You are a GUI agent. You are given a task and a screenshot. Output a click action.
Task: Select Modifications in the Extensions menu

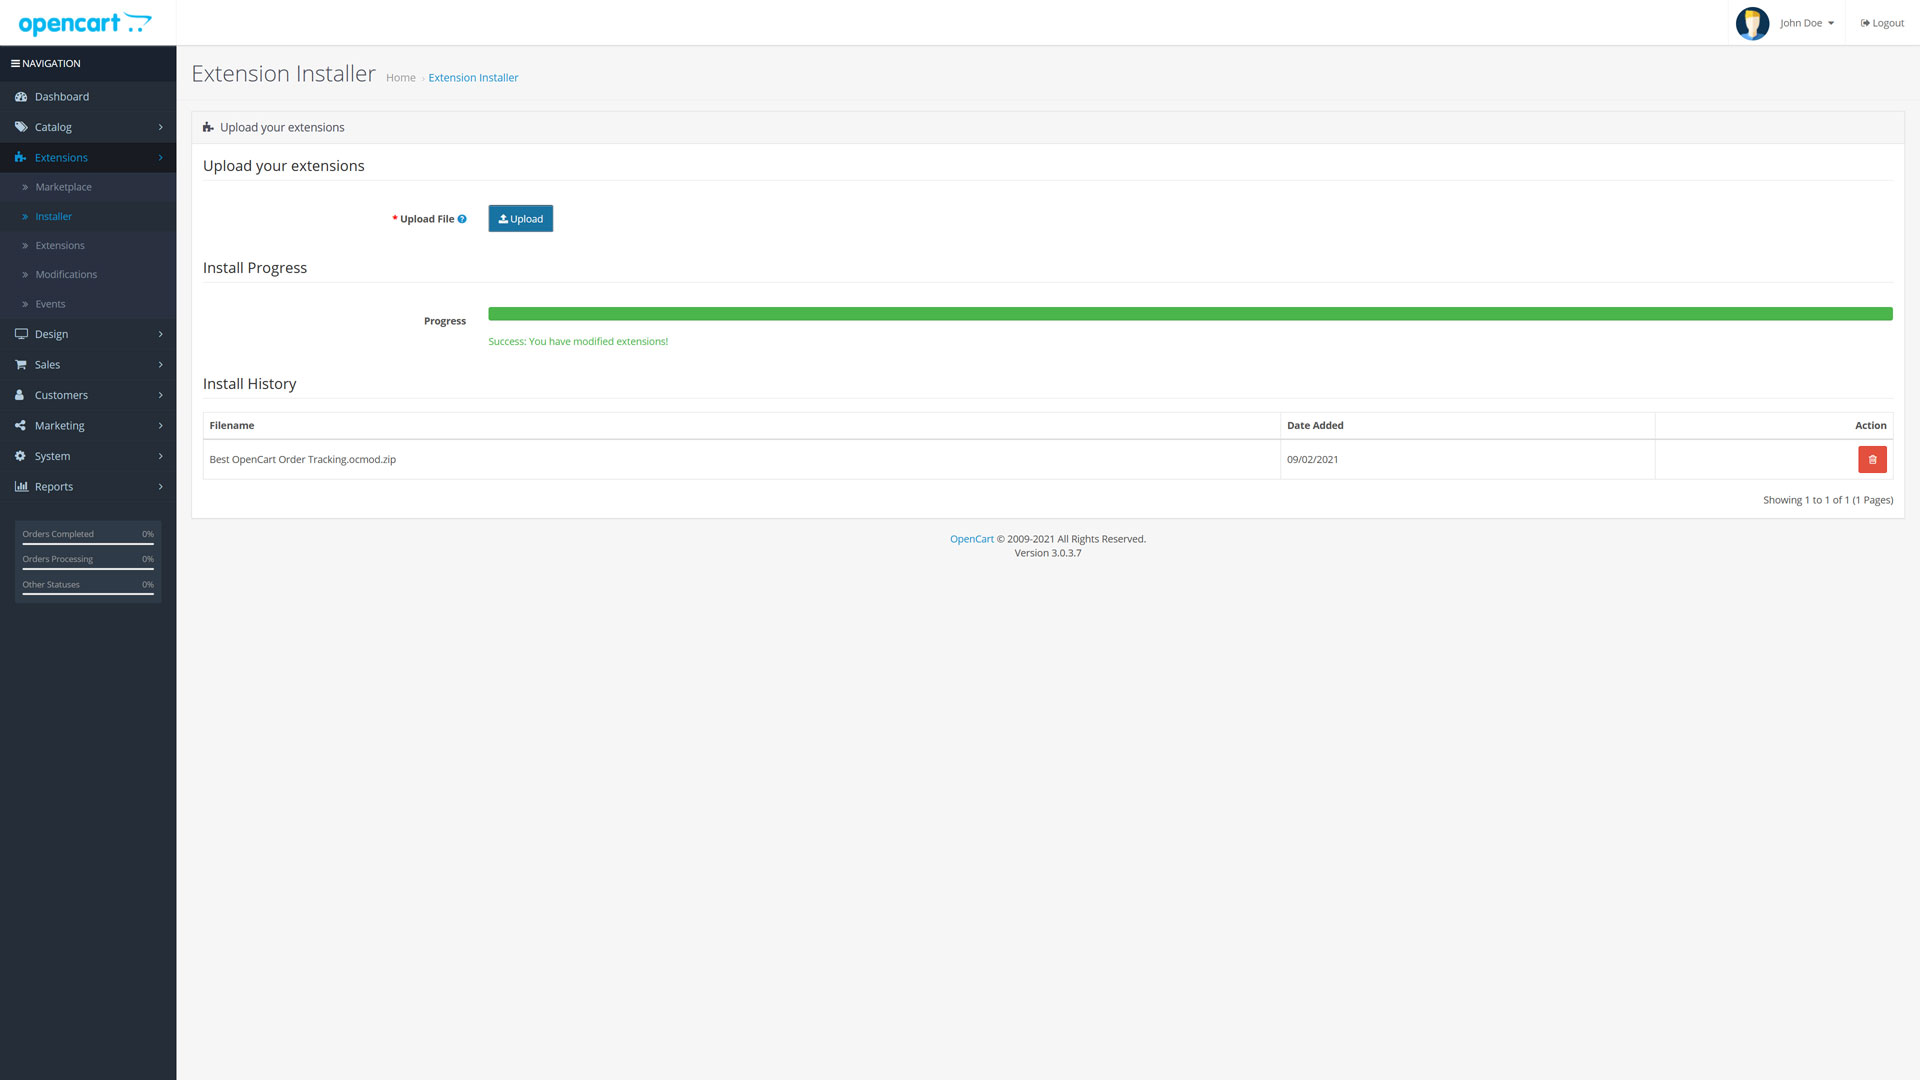[66, 274]
